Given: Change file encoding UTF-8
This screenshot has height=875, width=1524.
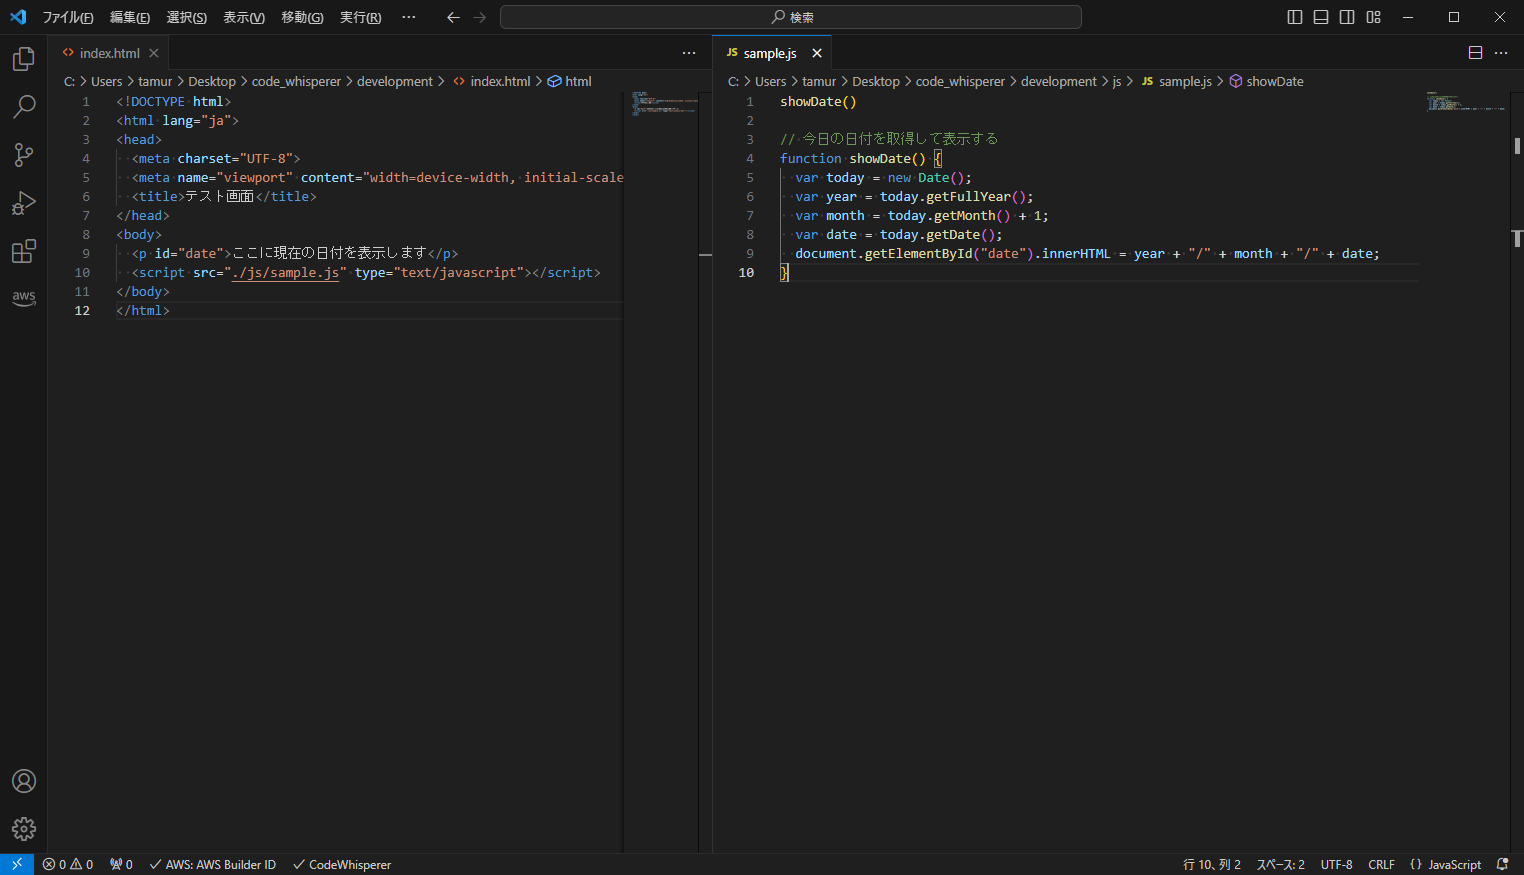Looking at the screenshot, I should pyautogui.click(x=1337, y=864).
